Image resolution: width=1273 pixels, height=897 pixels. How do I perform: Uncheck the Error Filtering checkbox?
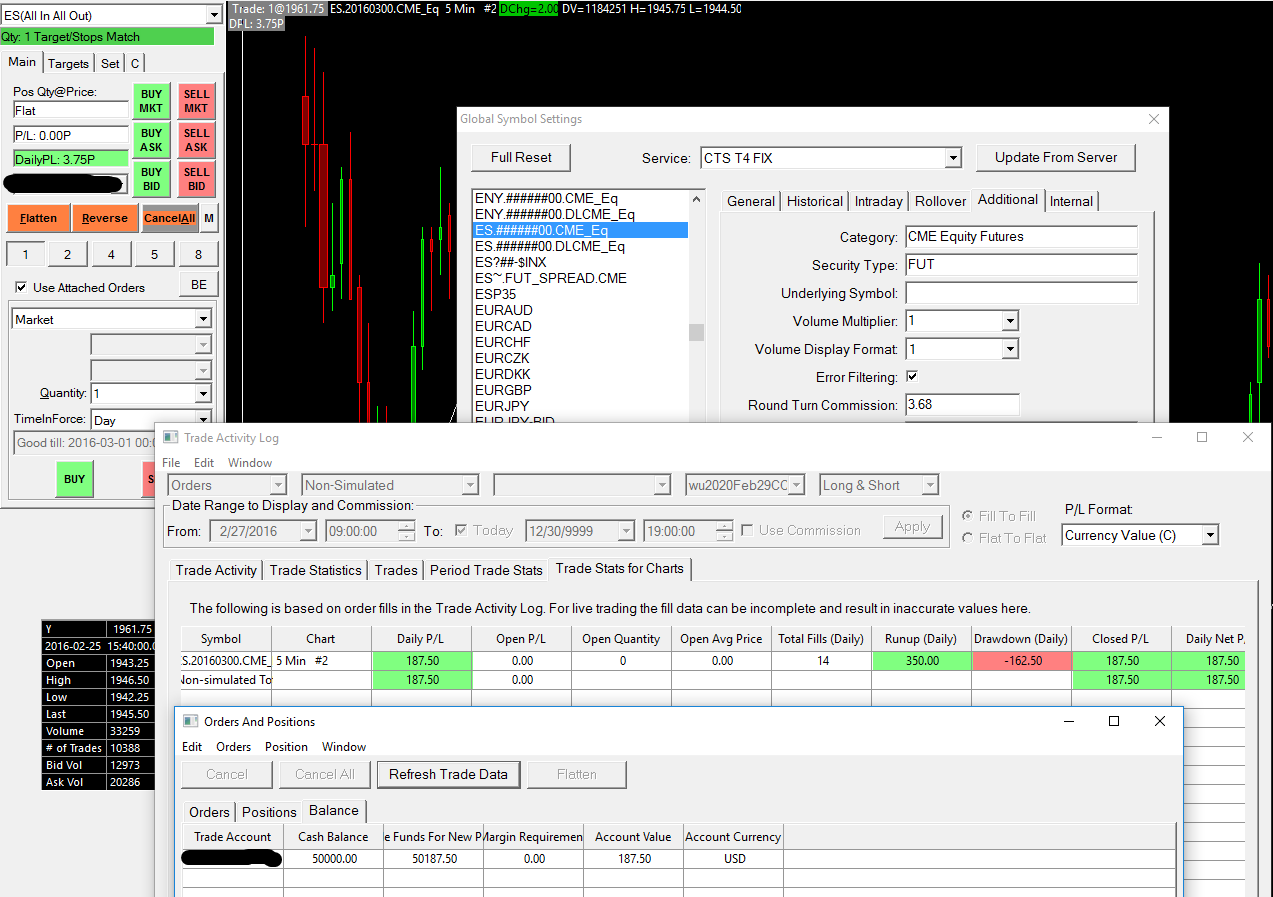(912, 377)
